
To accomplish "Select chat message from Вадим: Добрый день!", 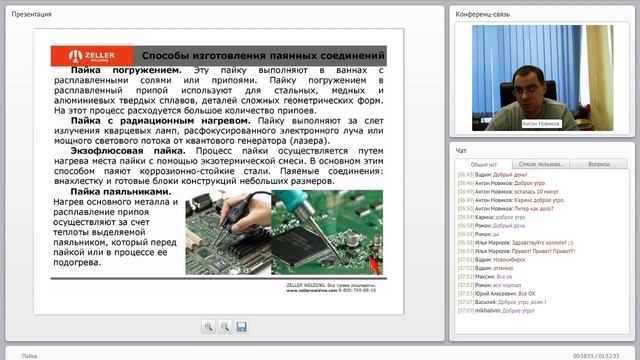I will pyautogui.click(x=492, y=175).
